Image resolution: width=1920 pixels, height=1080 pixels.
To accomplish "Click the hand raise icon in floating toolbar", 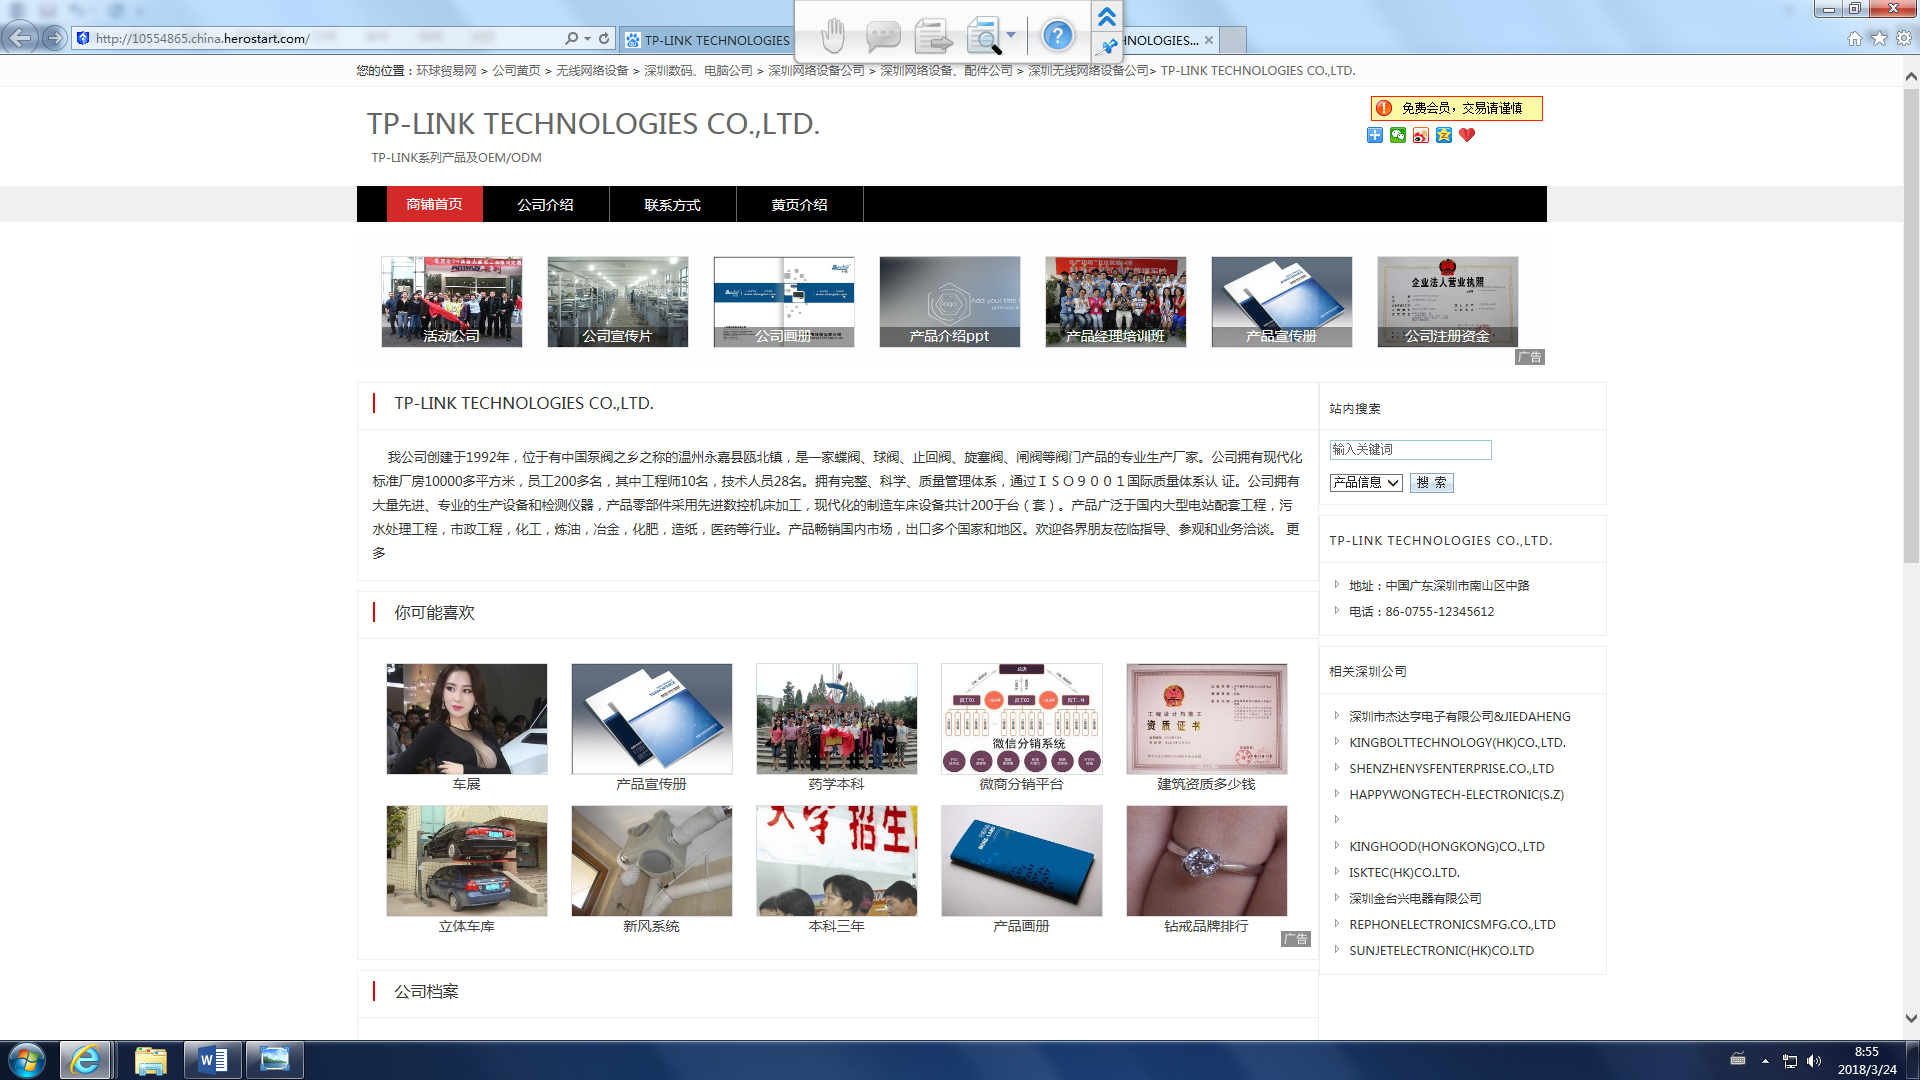I will 832,36.
